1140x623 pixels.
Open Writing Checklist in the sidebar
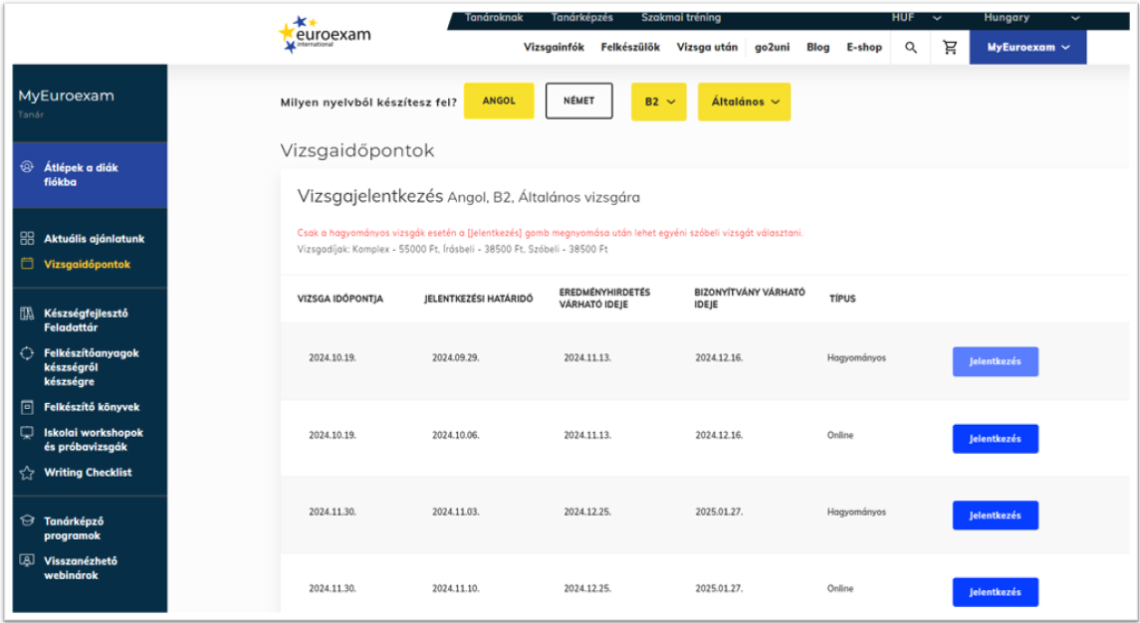(x=87, y=473)
